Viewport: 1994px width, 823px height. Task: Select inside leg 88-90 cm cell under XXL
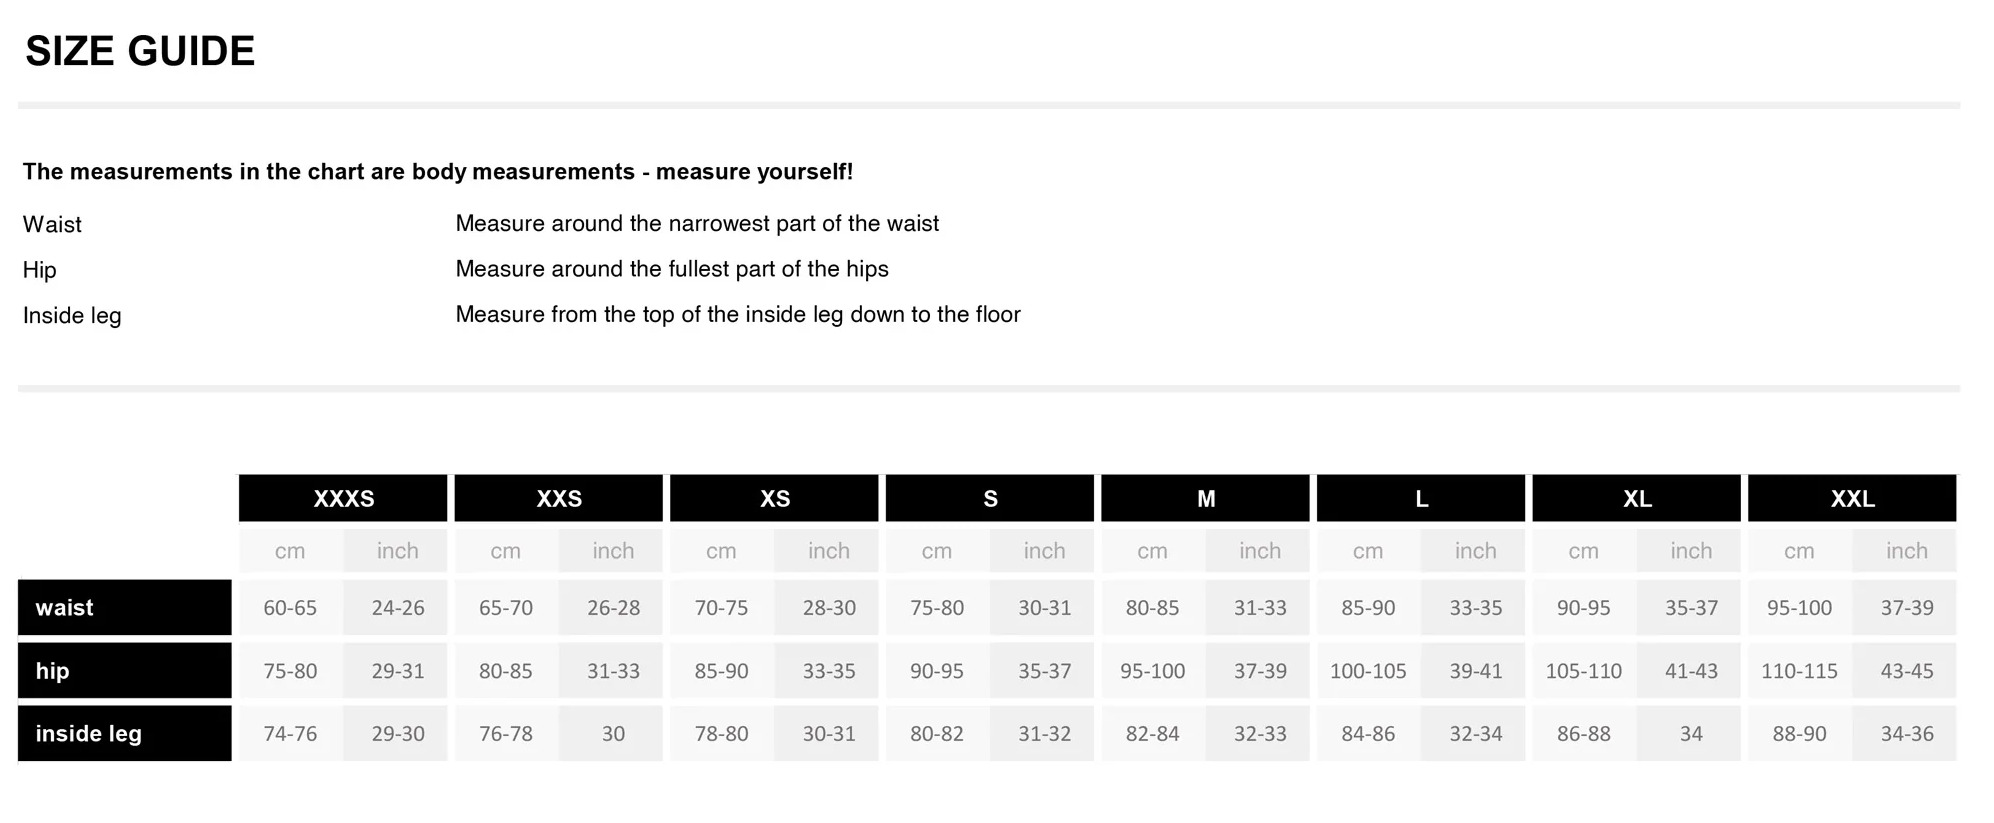tap(1799, 733)
